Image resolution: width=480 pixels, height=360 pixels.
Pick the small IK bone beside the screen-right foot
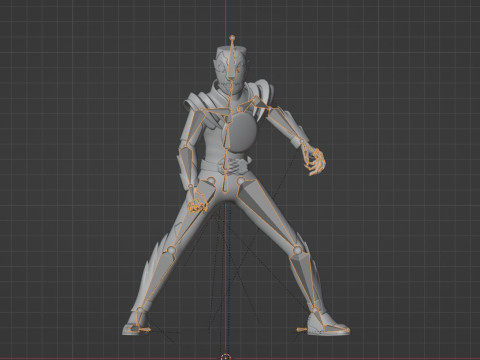(302, 330)
